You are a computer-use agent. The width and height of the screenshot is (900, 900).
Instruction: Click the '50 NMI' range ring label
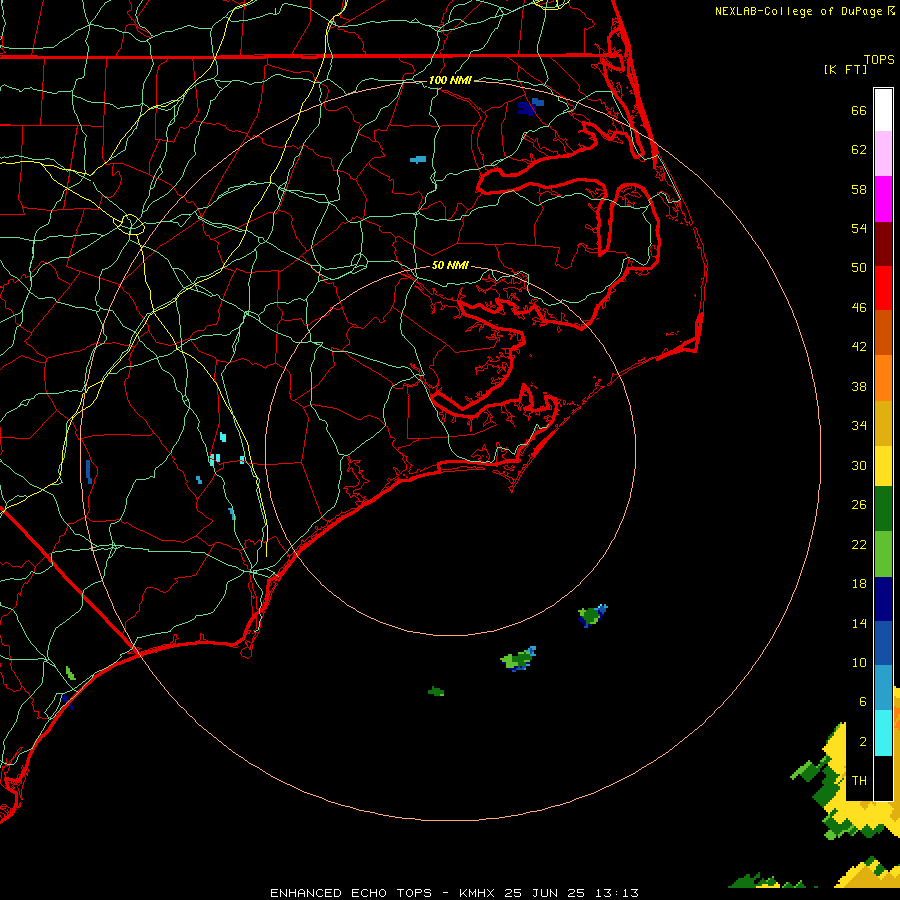pos(450,265)
